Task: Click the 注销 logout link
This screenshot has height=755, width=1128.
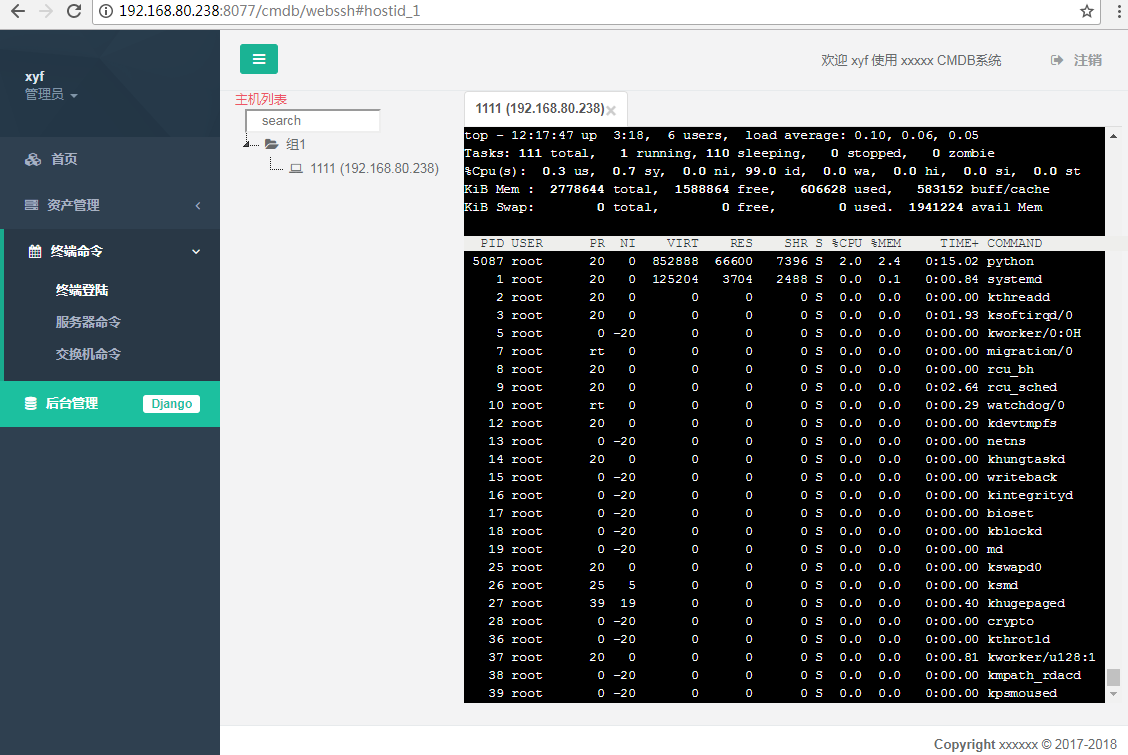Action: (x=1088, y=60)
